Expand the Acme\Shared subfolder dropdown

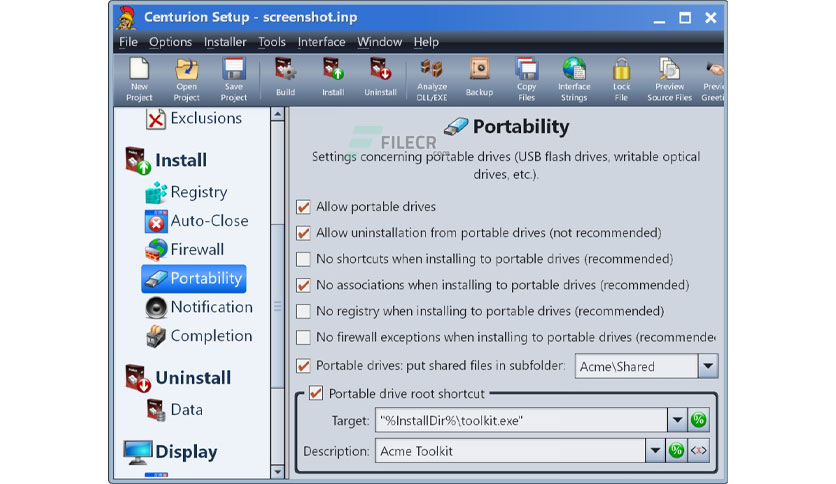click(708, 366)
